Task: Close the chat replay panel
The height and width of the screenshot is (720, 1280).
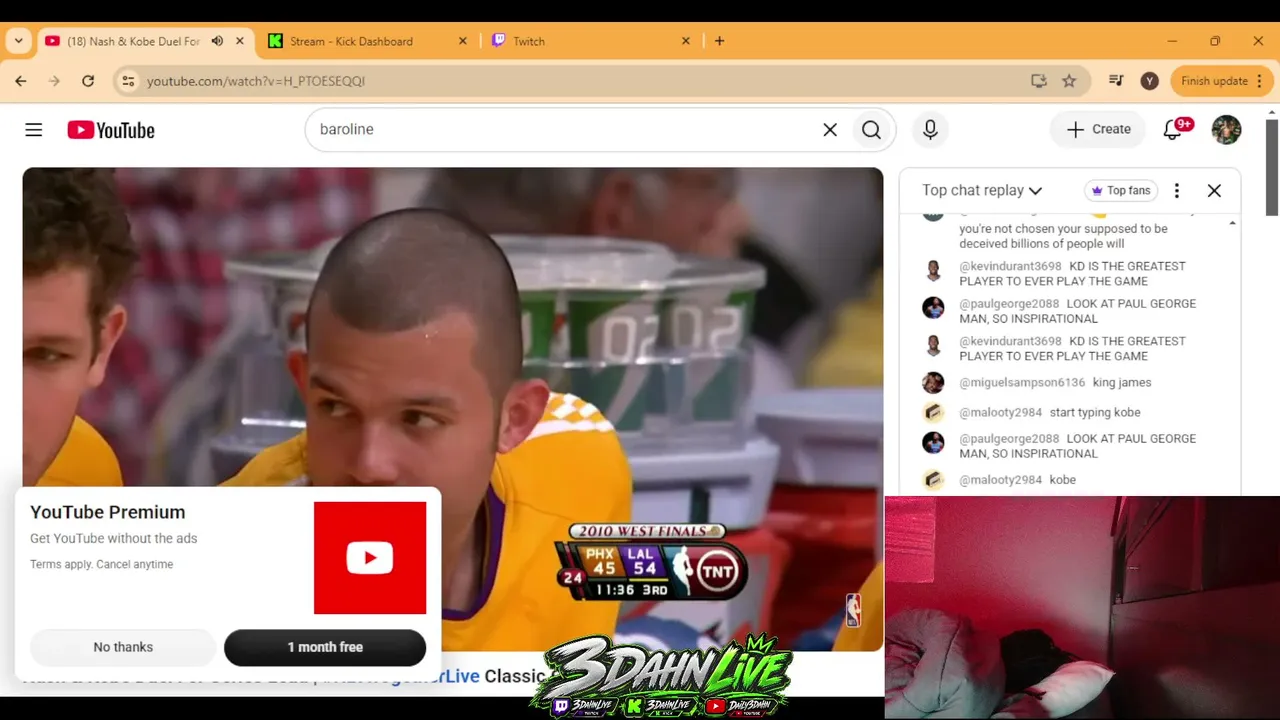Action: (x=1214, y=190)
